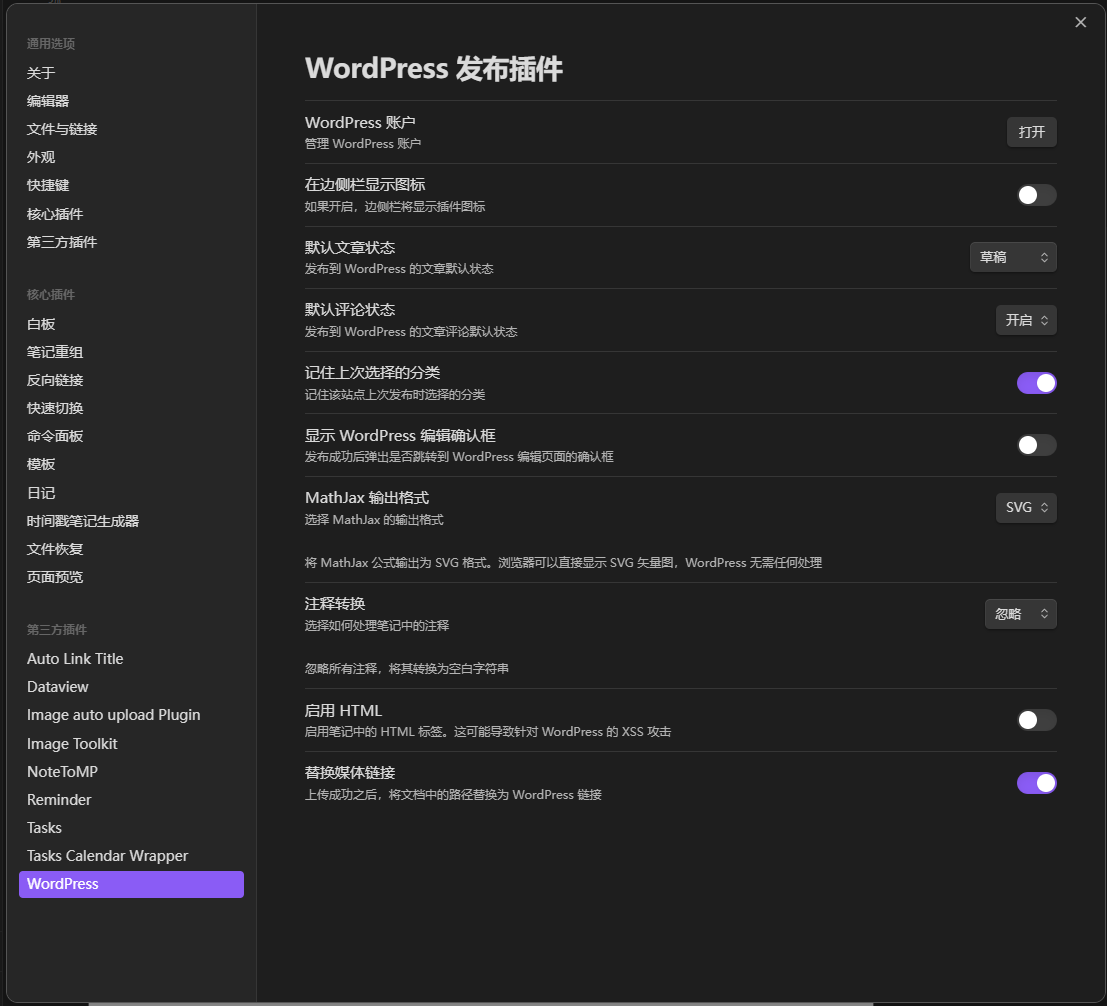Viewport: 1107px width, 1006px height.
Task: Click the WordPress 发布插件 heading text
Action: tap(433, 68)
